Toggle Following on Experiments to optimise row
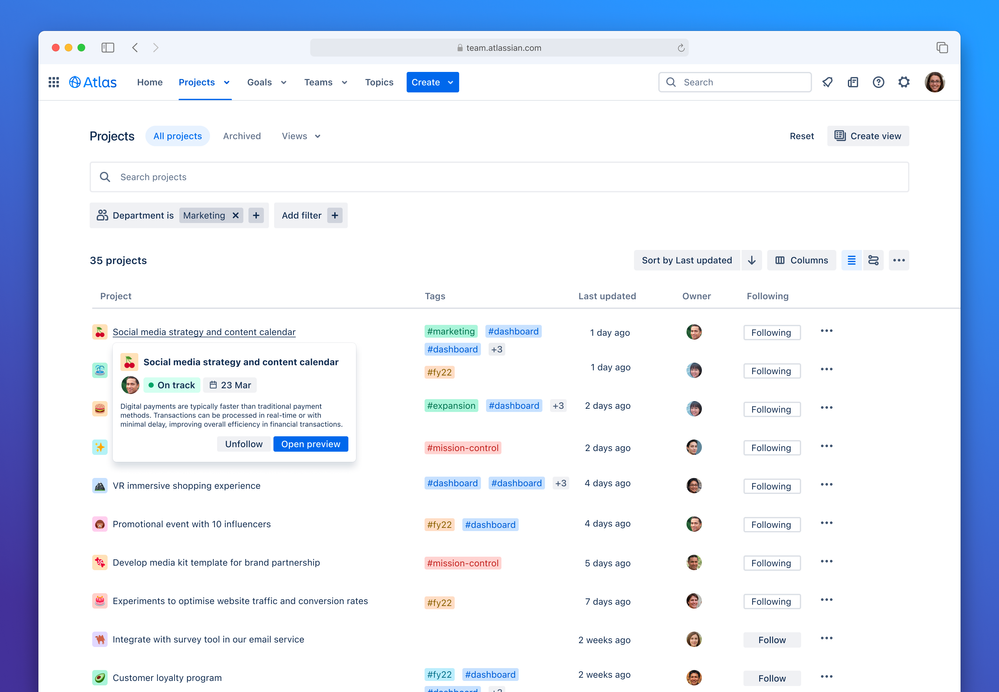Image resolution: width=999 pixels, height=692 pixels. point(772,602)
